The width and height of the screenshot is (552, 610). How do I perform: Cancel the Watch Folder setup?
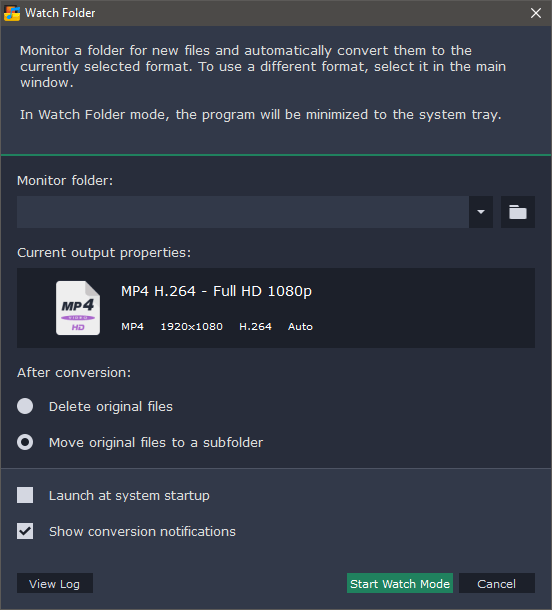[x=497, y=583]
